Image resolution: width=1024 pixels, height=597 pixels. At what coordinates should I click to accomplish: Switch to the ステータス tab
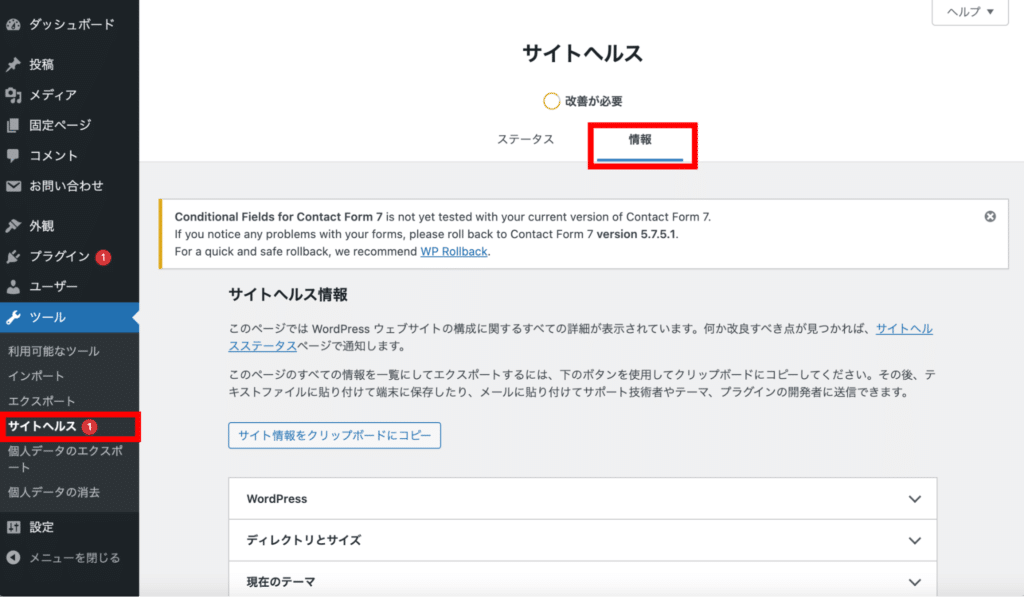(527, 140)
